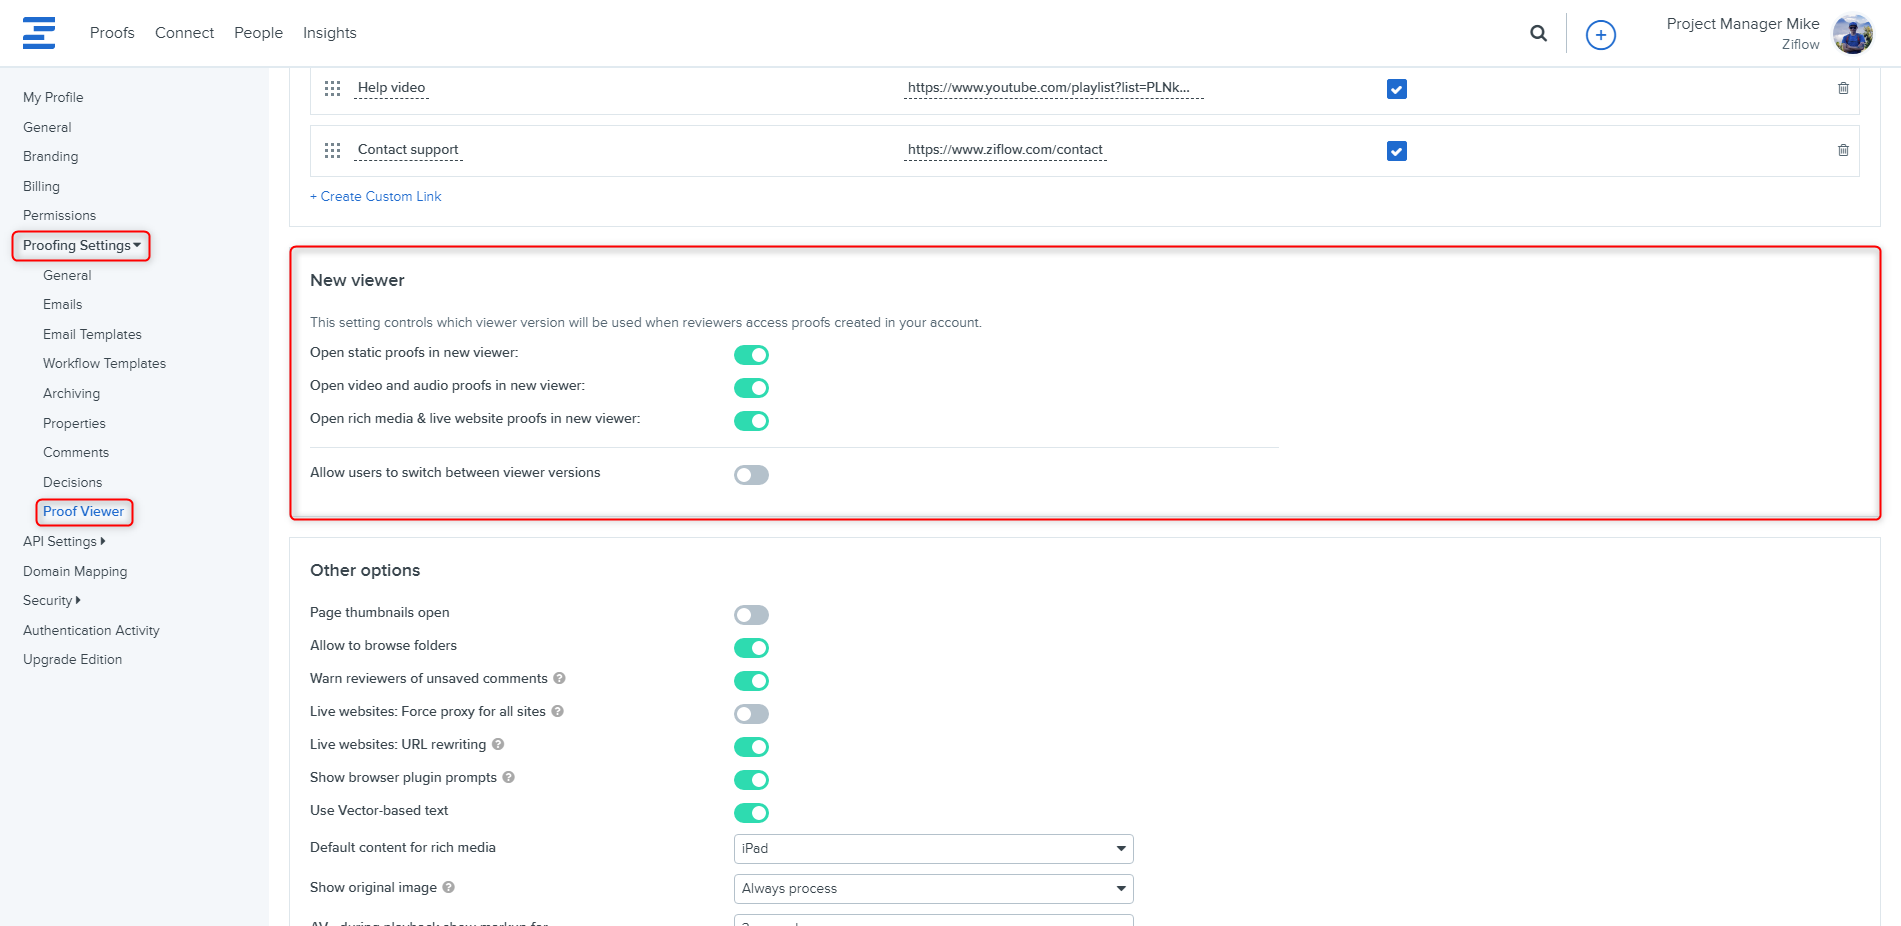Enable Allow users to switch viewer versions
The height and width of the screenshot is (926, 1901).
(751, 475)
